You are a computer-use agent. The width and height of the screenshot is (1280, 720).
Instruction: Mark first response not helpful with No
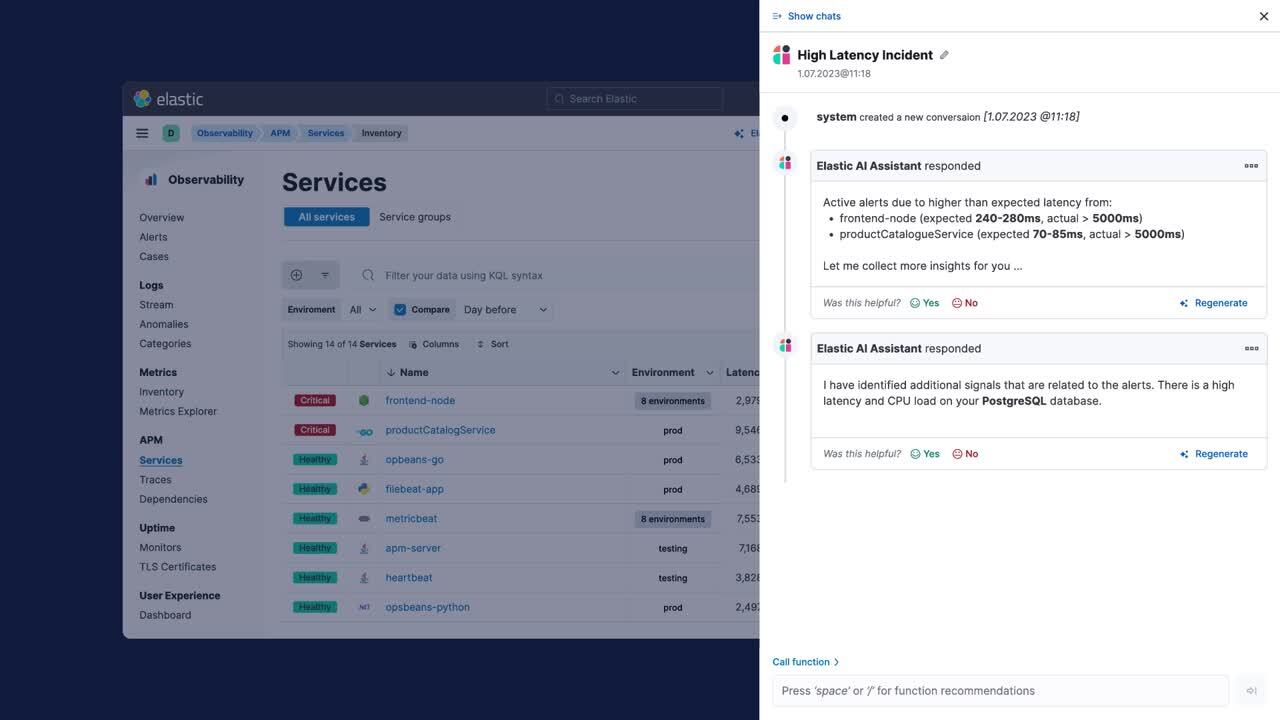coord(965,303)
